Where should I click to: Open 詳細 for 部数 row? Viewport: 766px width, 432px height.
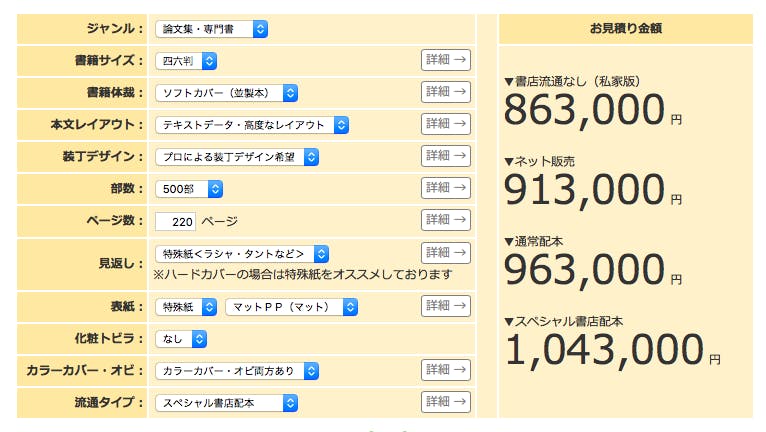pos(445,188)
